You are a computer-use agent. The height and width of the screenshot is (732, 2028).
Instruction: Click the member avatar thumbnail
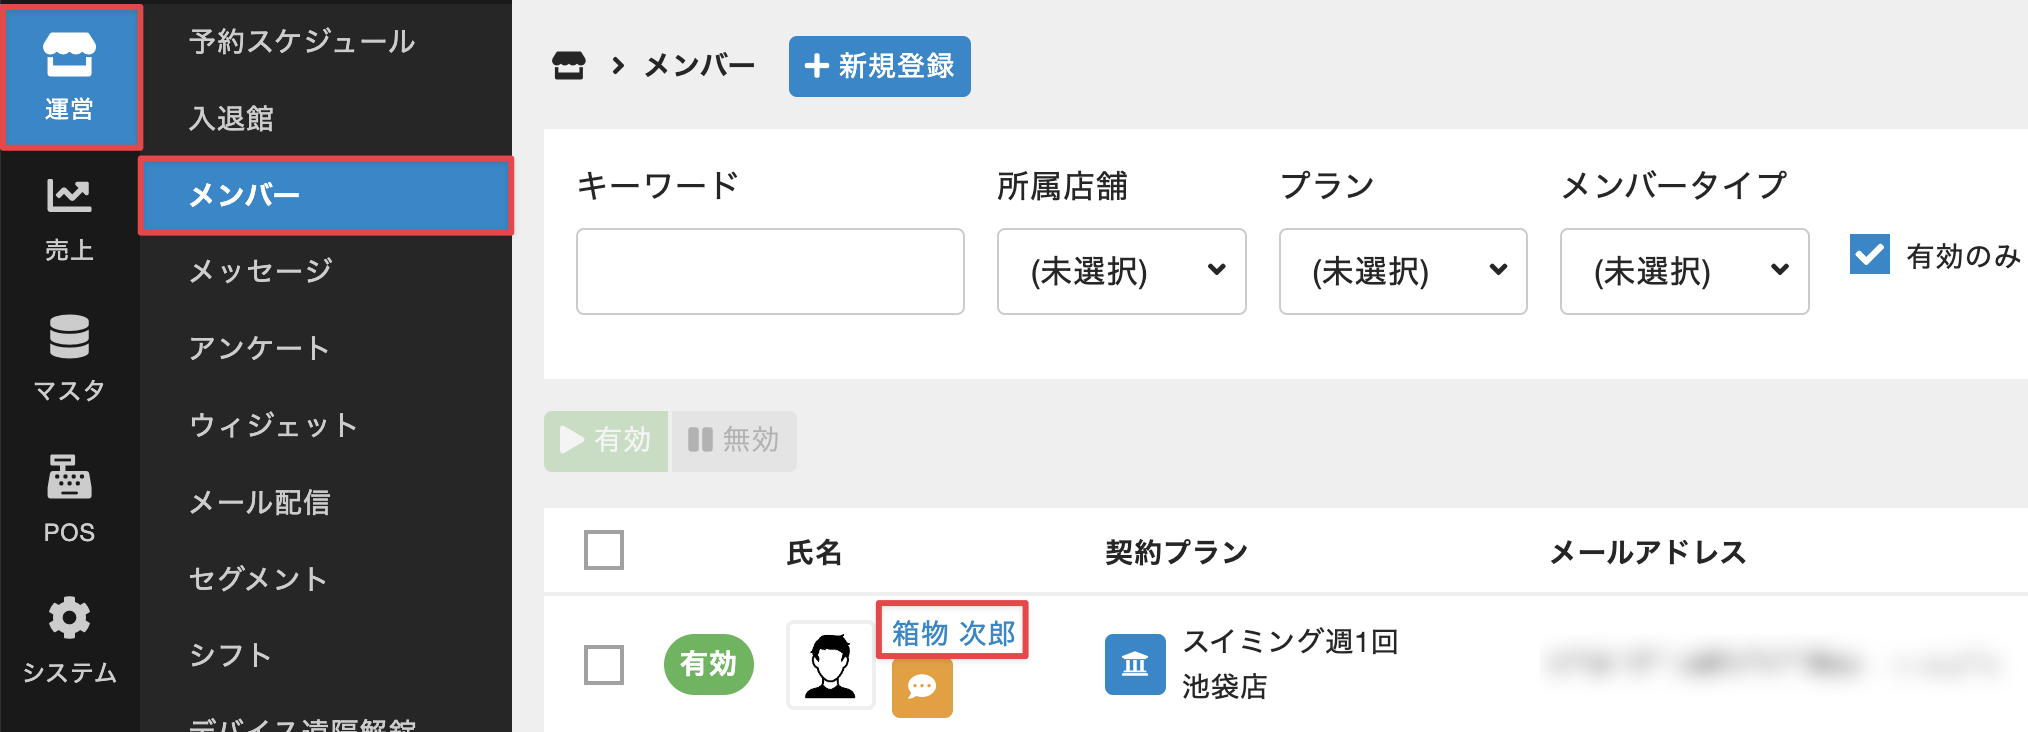tap(830, 665)
